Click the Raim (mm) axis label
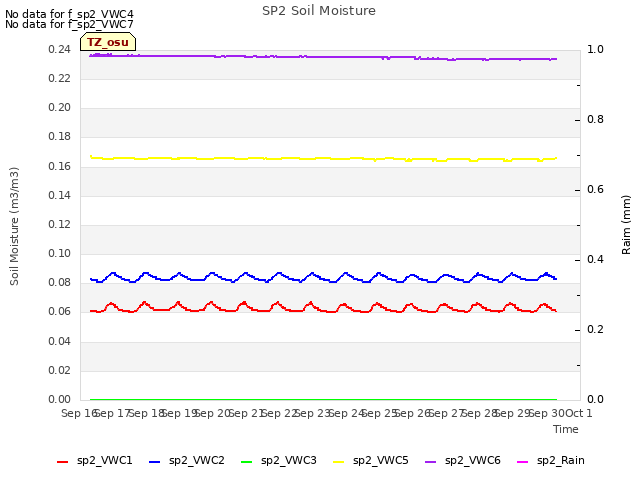 point(626,225)
